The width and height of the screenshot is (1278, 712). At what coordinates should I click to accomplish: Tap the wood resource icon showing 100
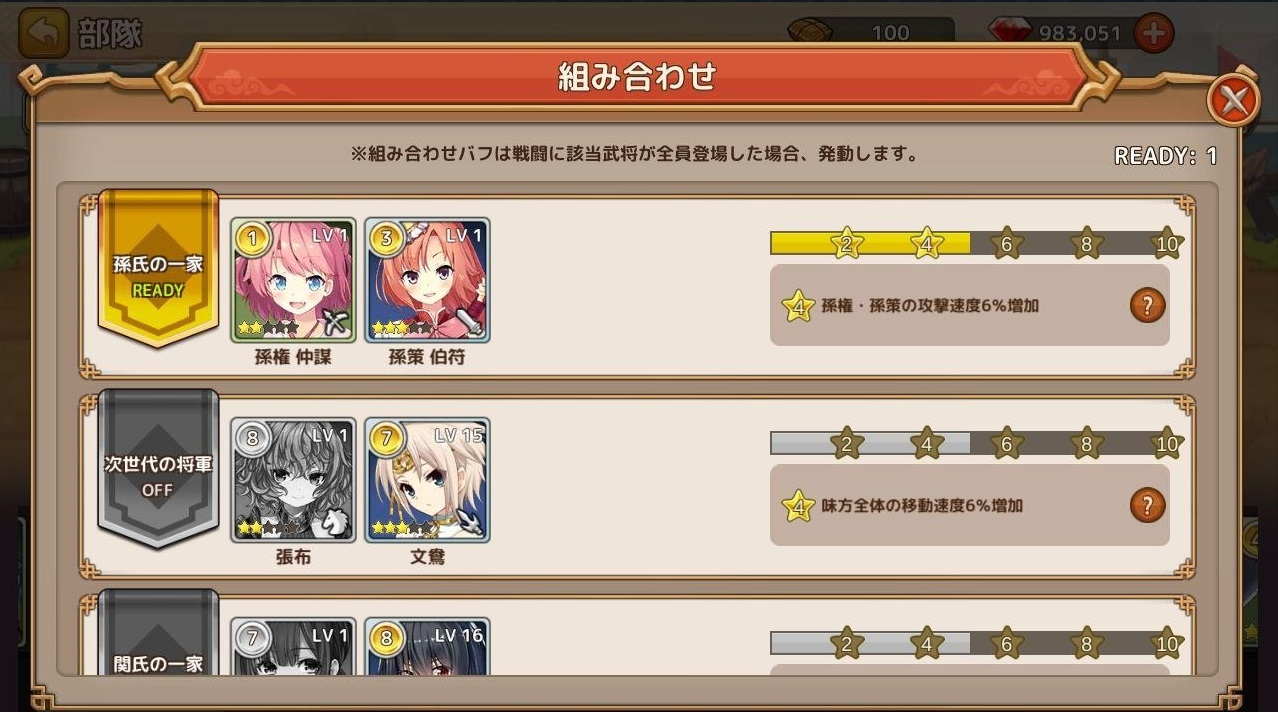(809, 31)
